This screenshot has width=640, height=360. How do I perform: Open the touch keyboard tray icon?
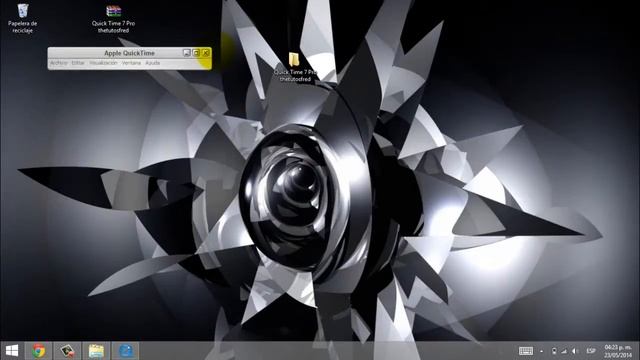(x=526, y=351)
